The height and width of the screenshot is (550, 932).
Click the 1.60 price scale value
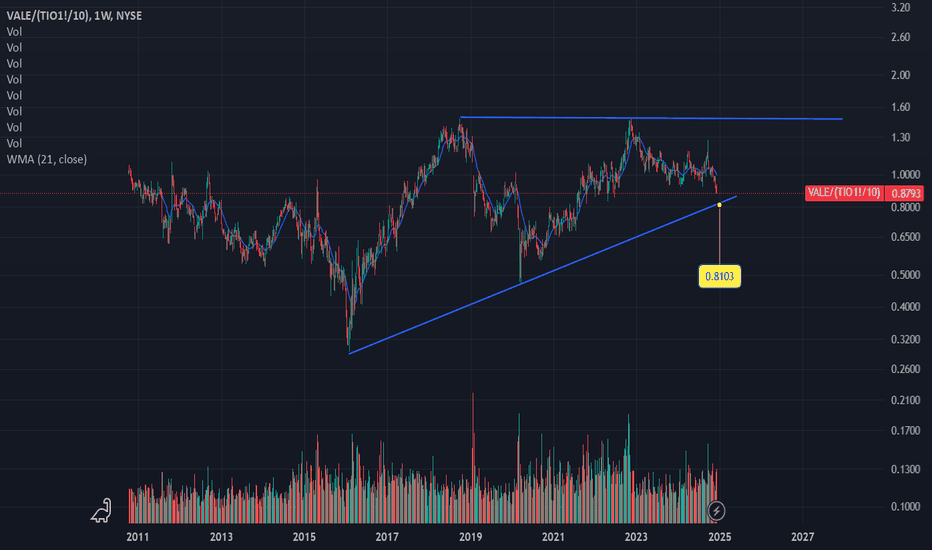click(x=900, y=107)
